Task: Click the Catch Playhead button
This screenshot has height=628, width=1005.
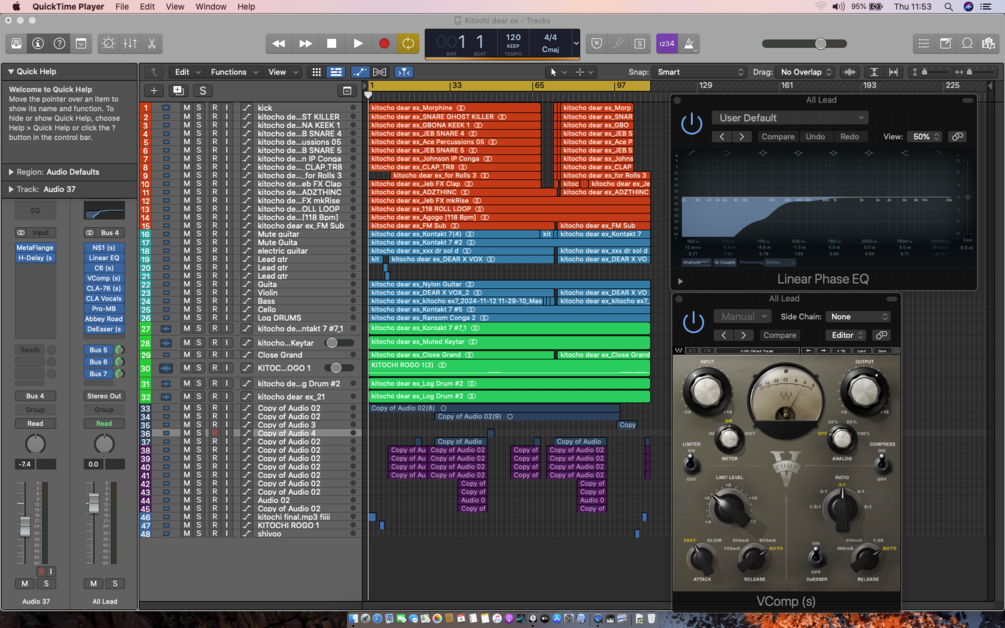Action: pyautogui.click(x=404, y=72)
